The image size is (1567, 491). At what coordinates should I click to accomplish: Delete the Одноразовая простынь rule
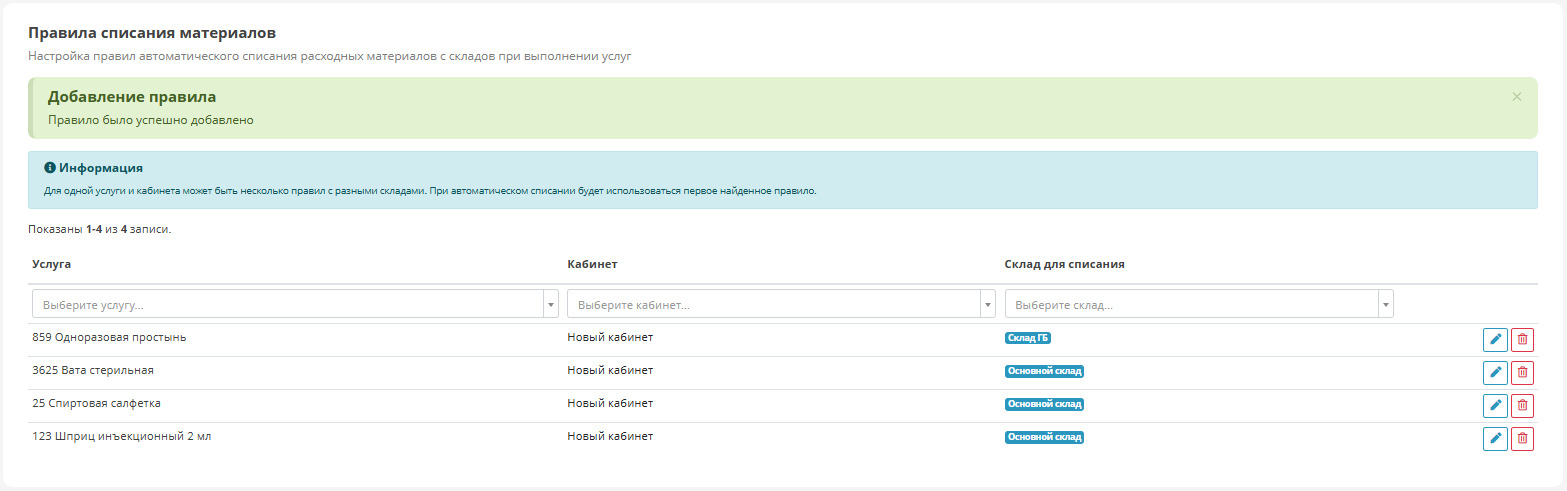(x=1522, y=339)
